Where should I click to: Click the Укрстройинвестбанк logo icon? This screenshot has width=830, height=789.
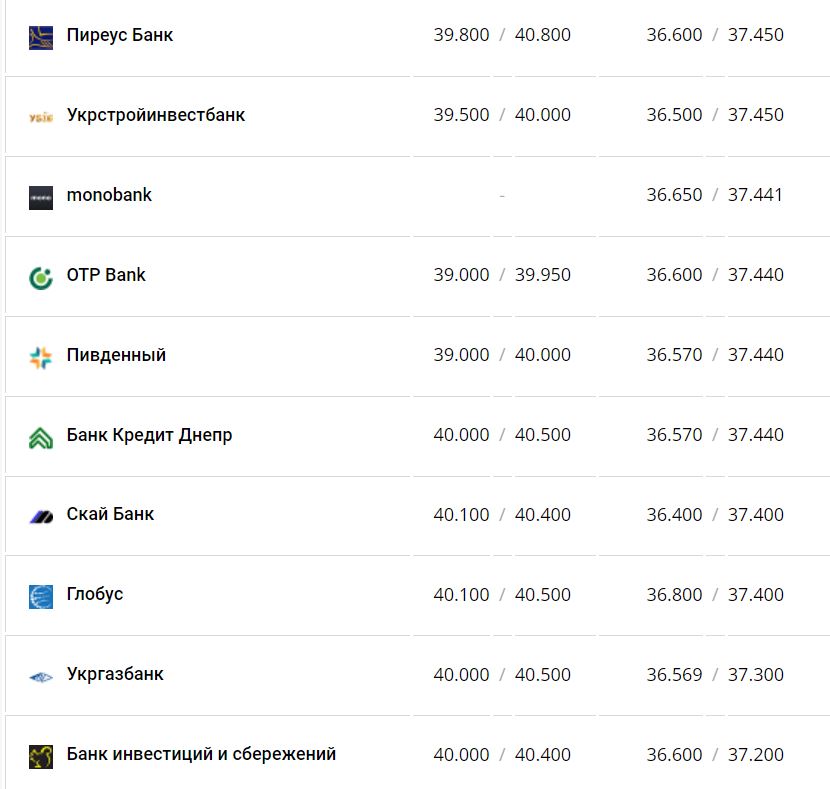point(41,117)
